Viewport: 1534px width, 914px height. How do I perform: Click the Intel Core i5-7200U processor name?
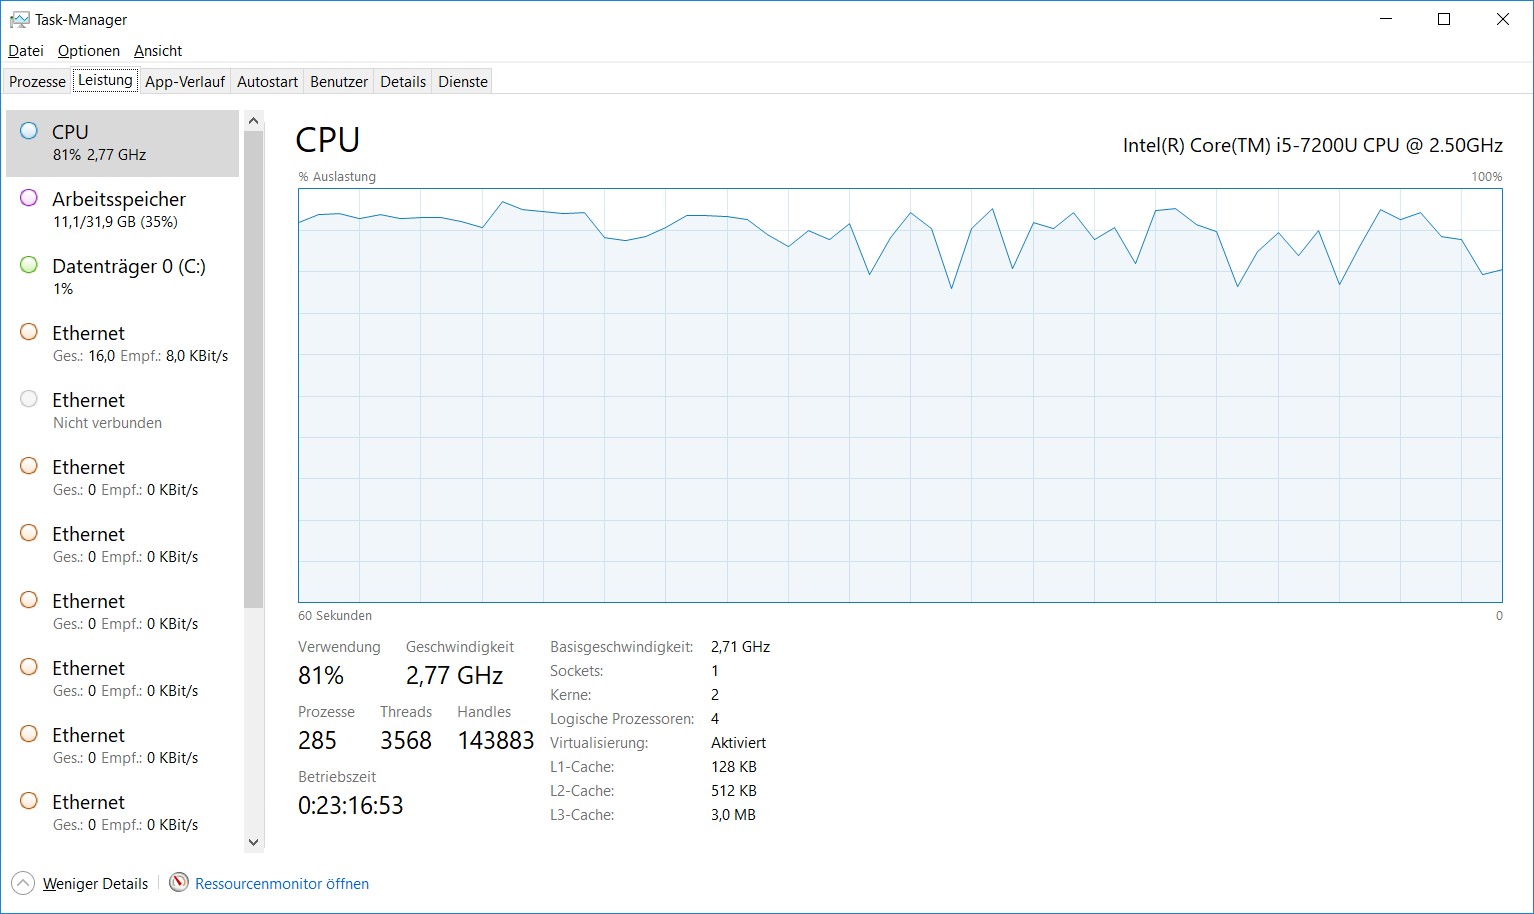pyautogui.click(x=1313, y=145)
